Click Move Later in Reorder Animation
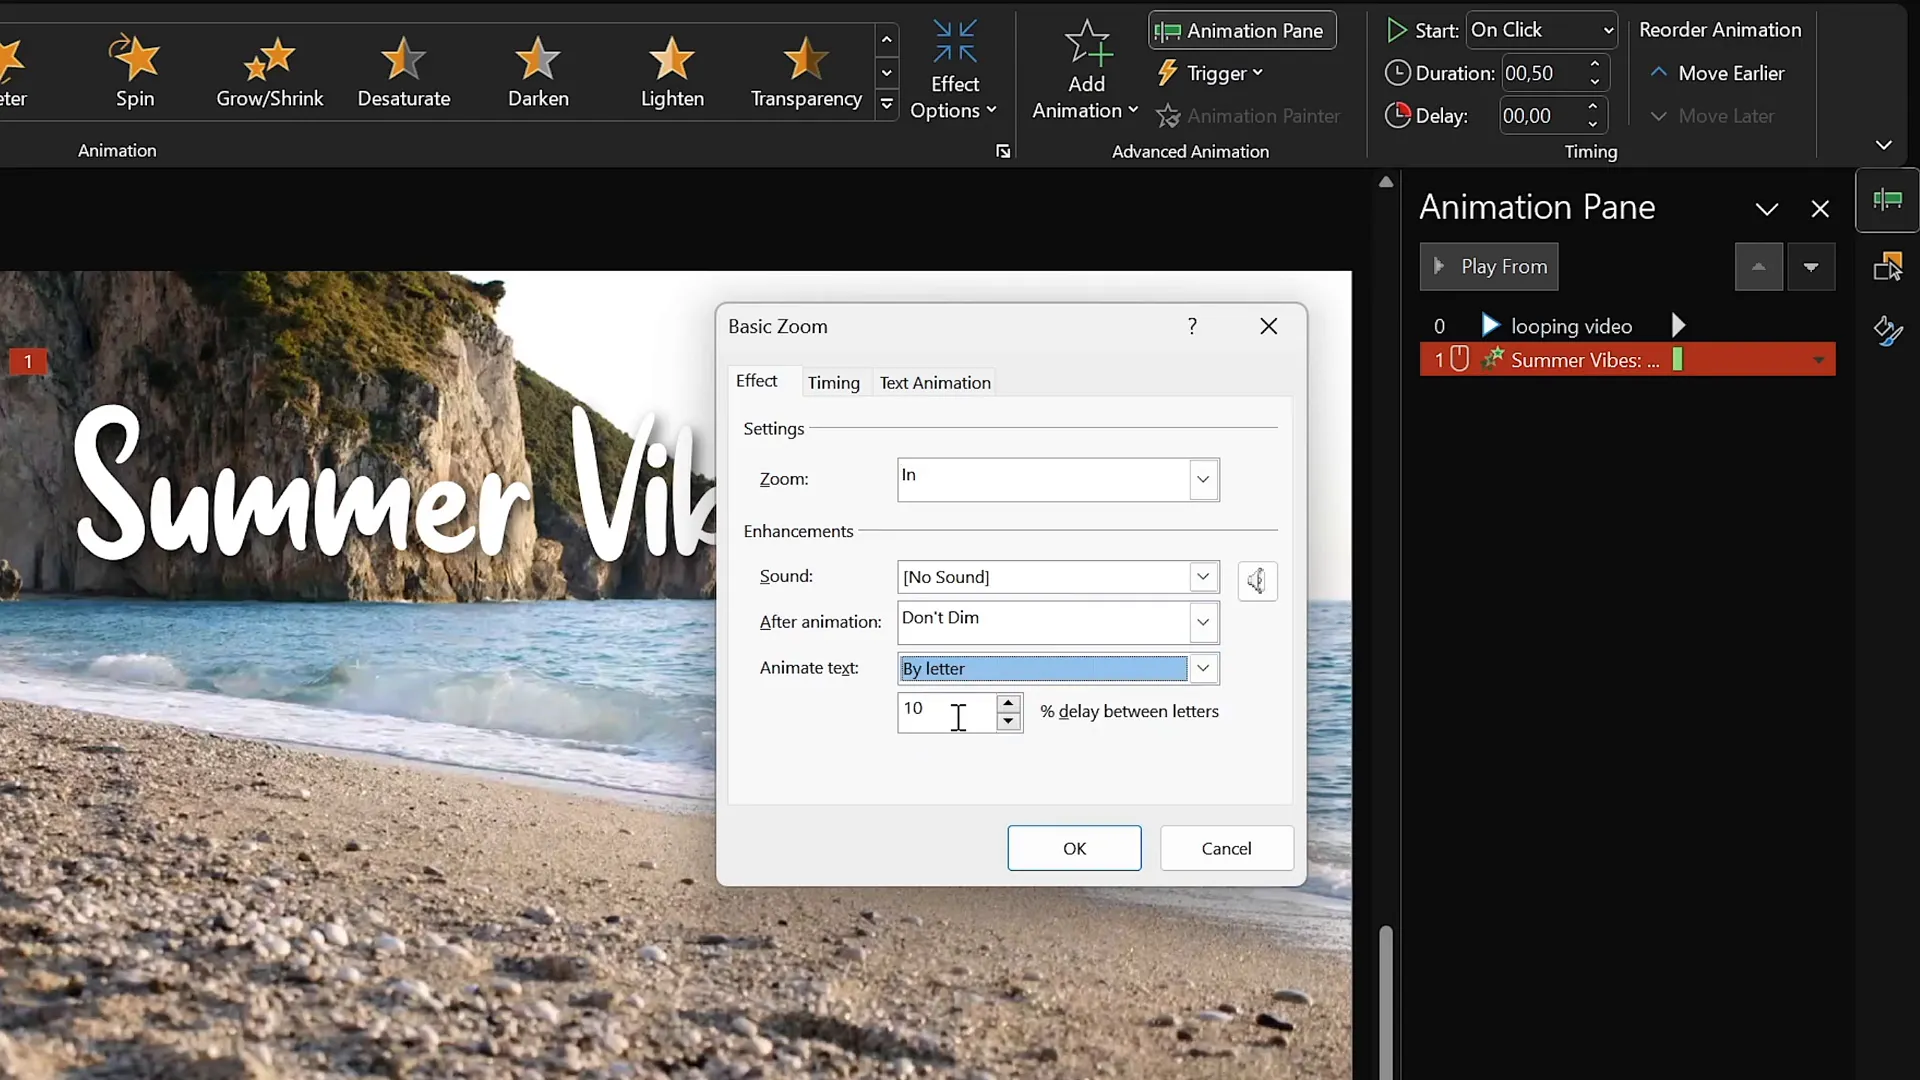The height and width of the screenshot is (1080, 1920). tap(1712, 116)
